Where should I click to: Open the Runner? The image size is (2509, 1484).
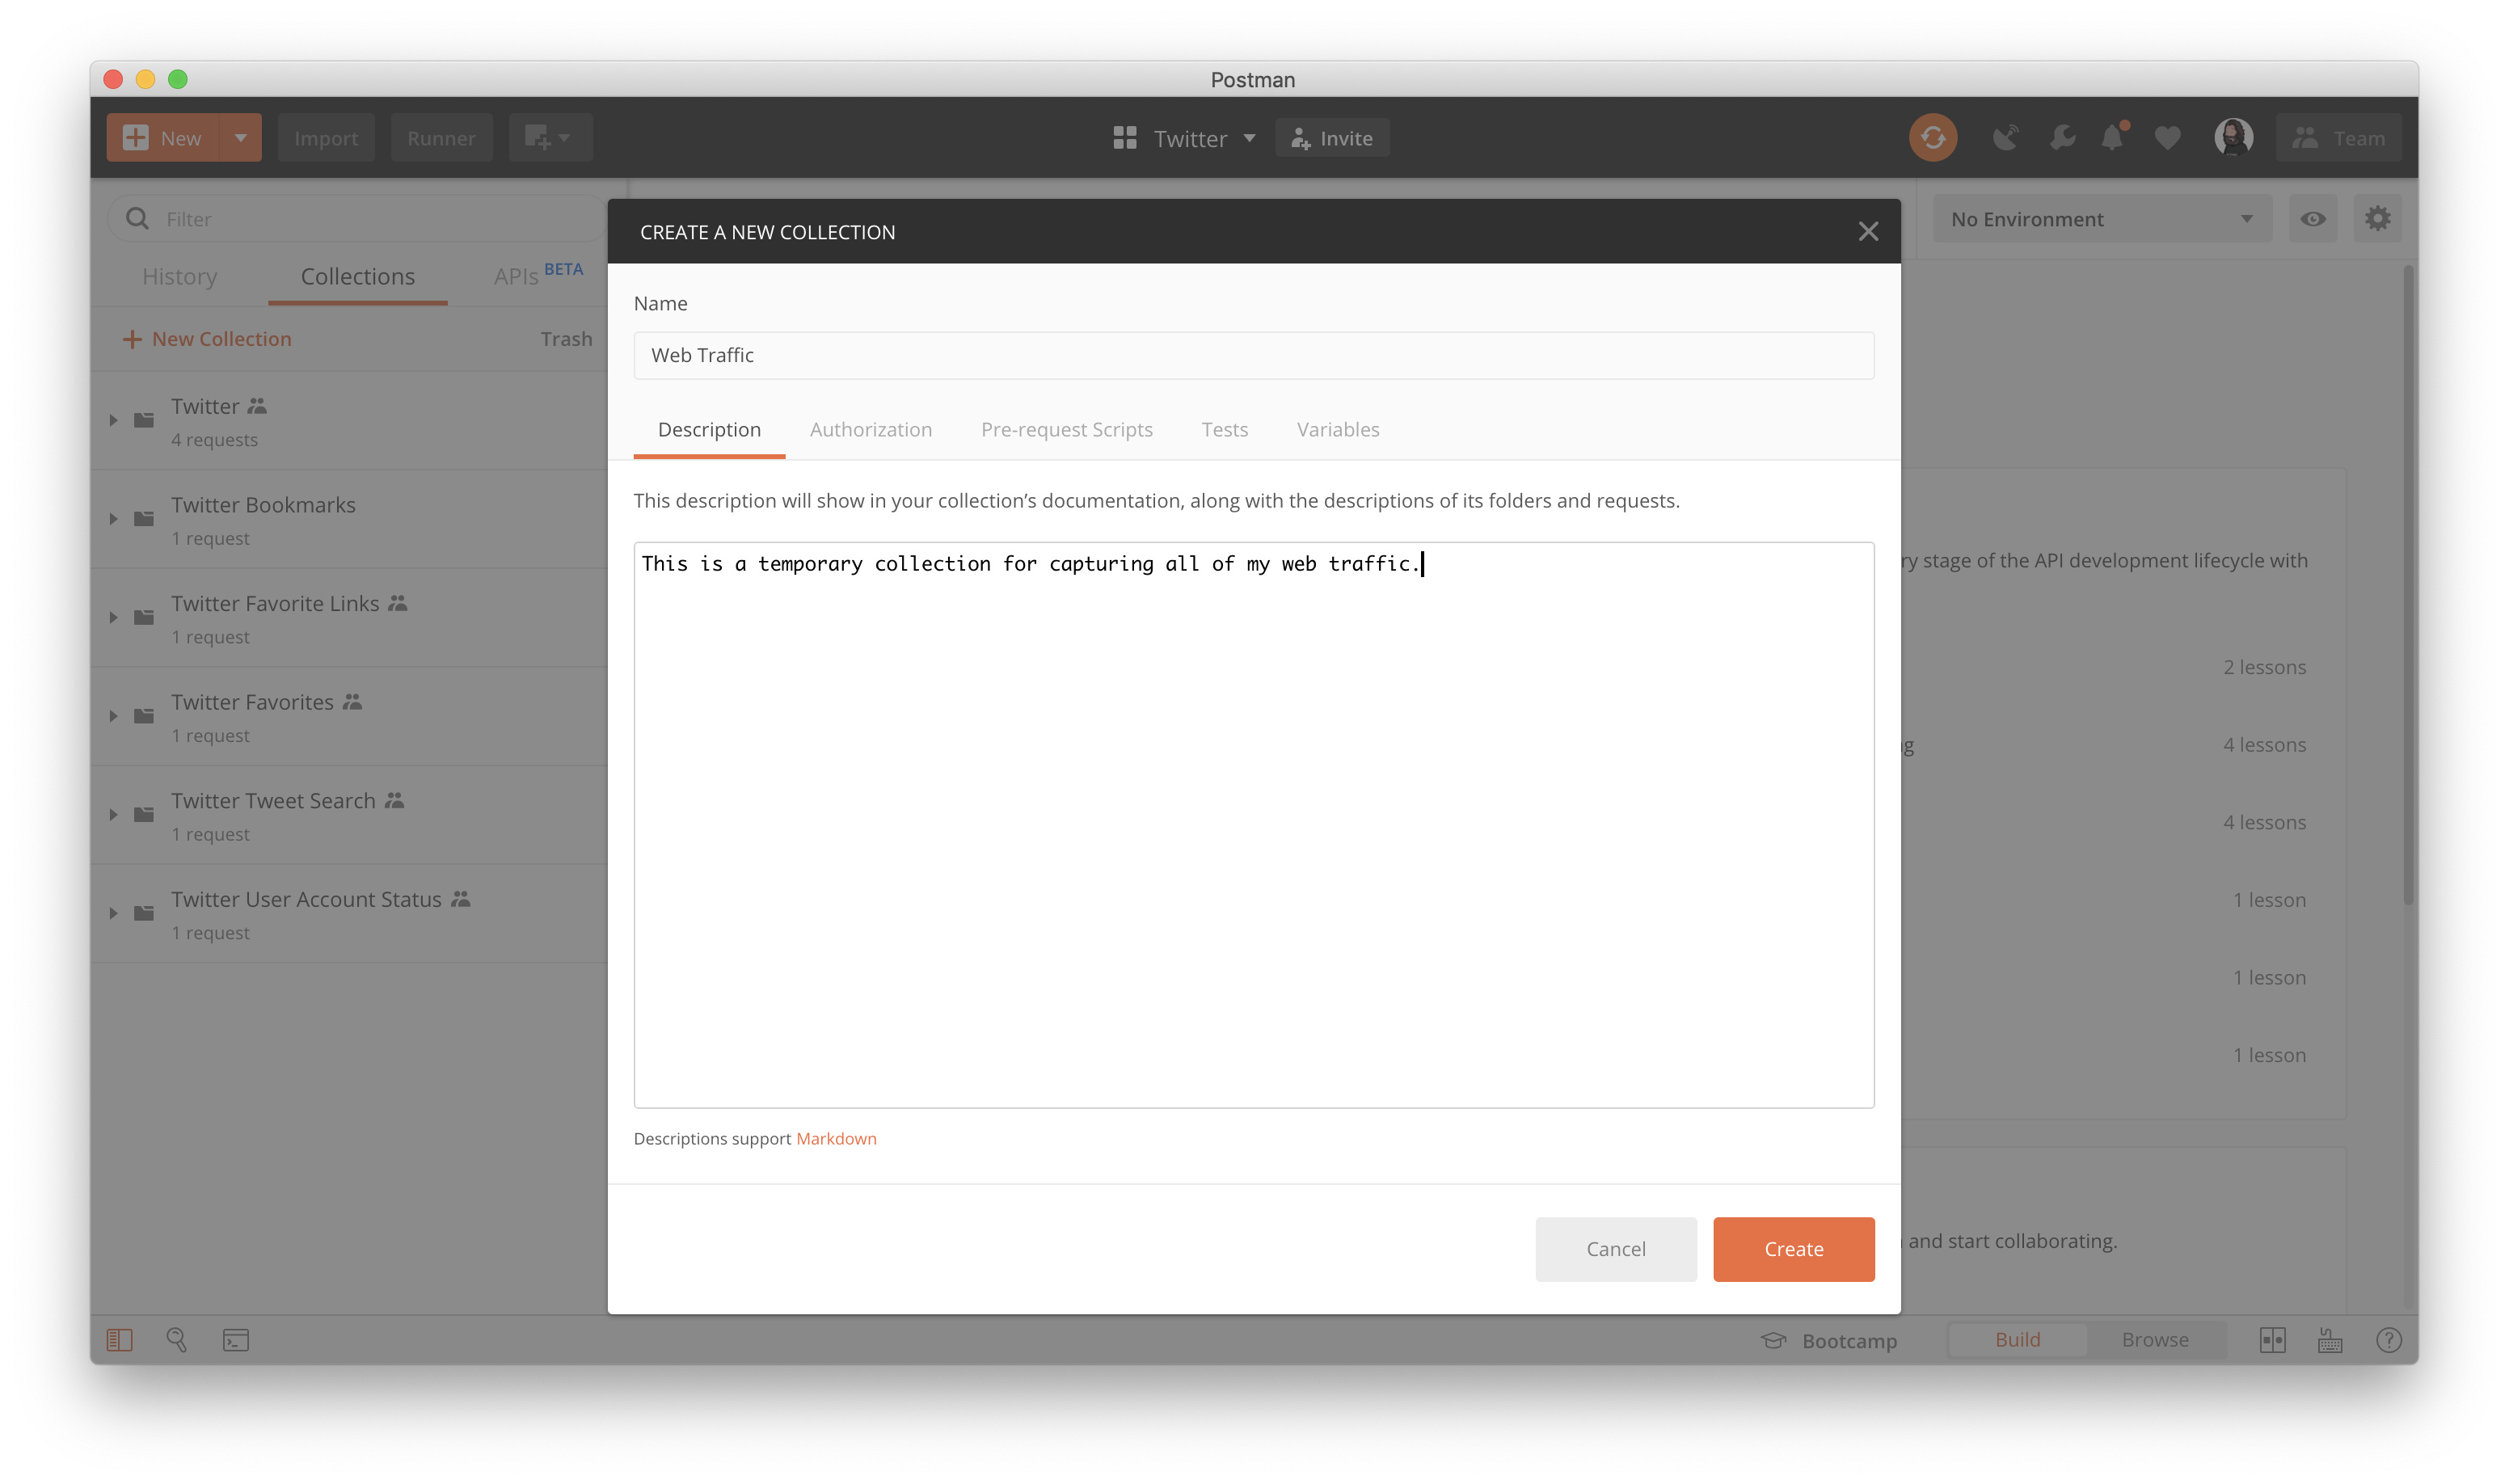[441, 138]
